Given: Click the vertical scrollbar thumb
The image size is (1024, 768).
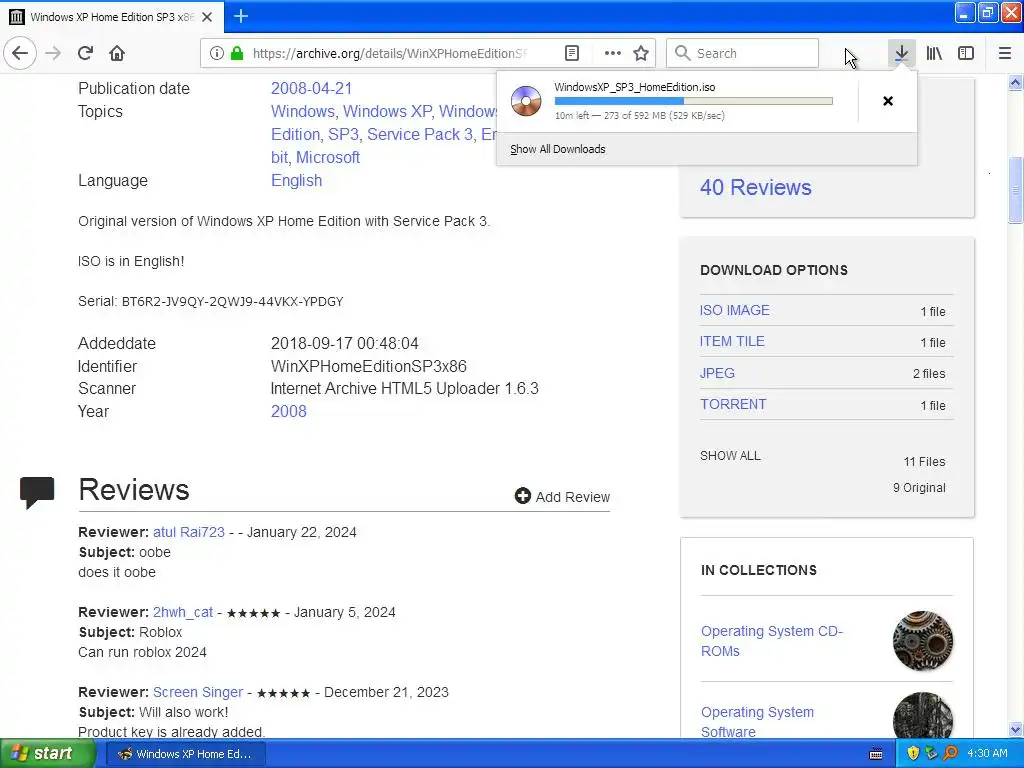Looking at the screenshot, I should 1015,191.
